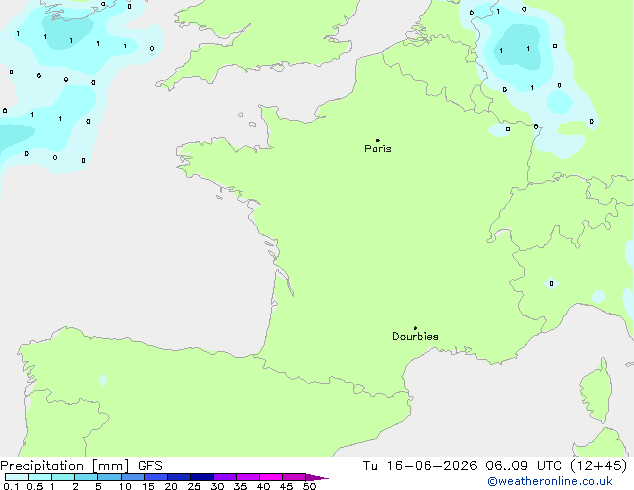Click the 'Precipitation [mm]' title text

[65, 466]
